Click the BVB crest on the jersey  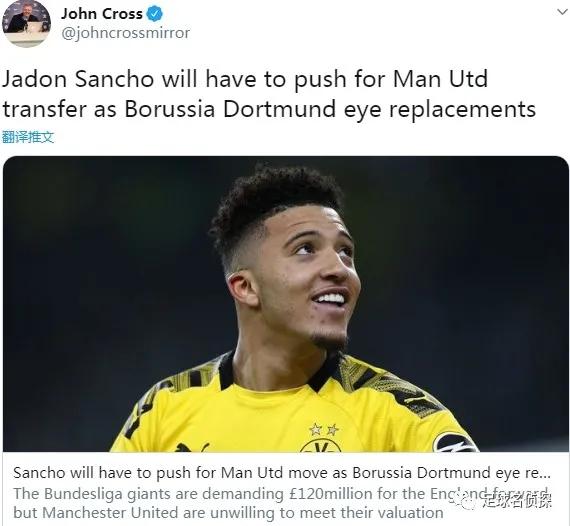(321, 445)
